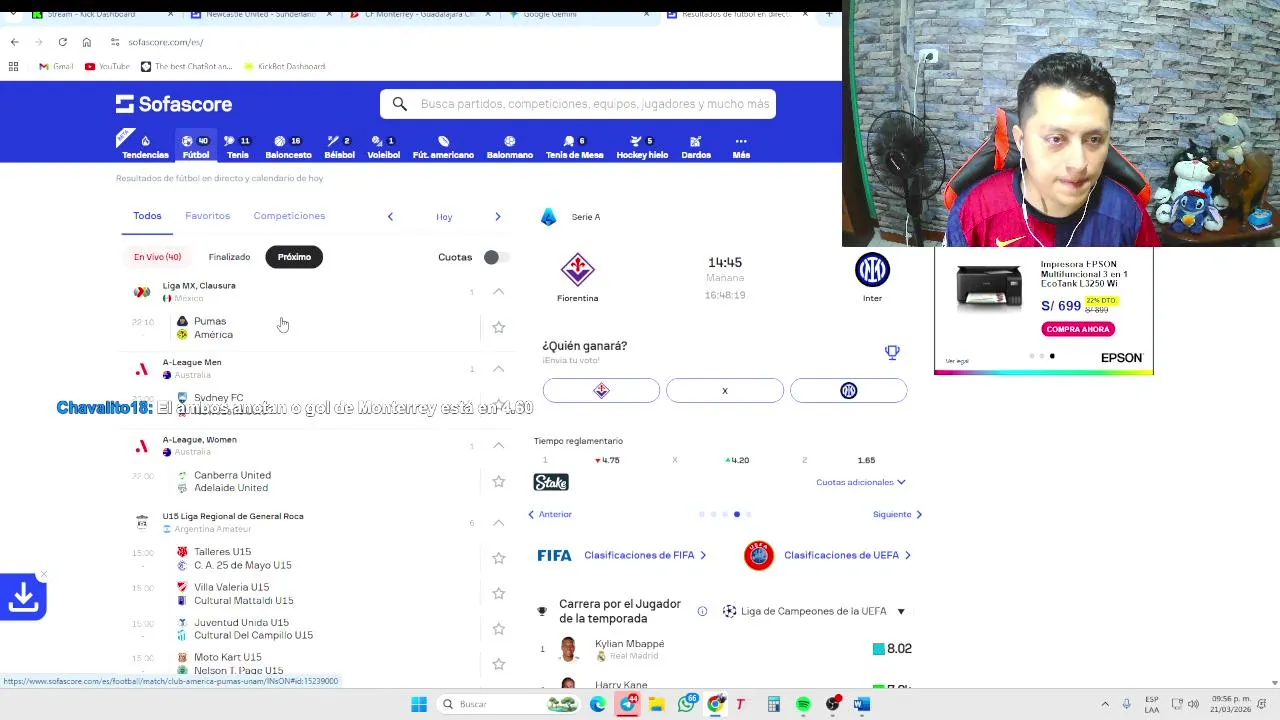
Task: Open the Hoy date picker
Action: (x=444, y=216)
